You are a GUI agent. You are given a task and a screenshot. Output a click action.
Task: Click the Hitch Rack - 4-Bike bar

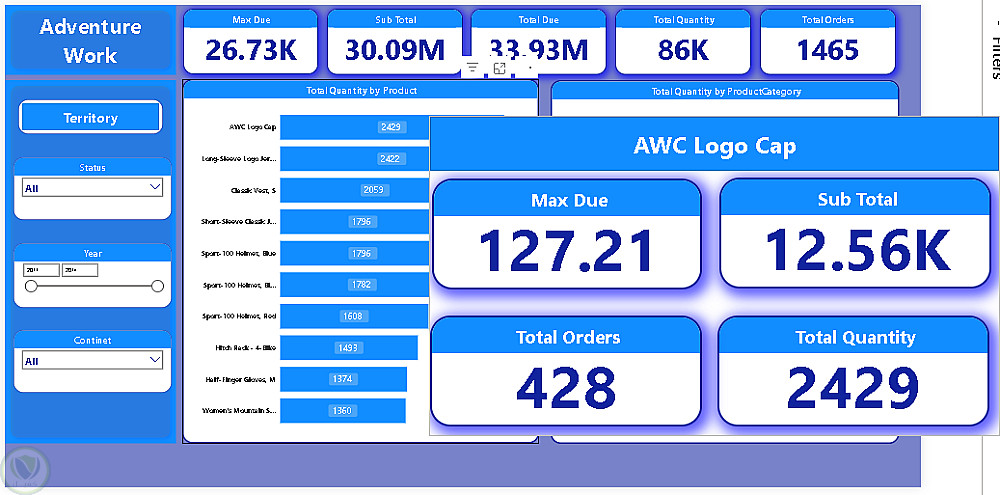point(349,348)
